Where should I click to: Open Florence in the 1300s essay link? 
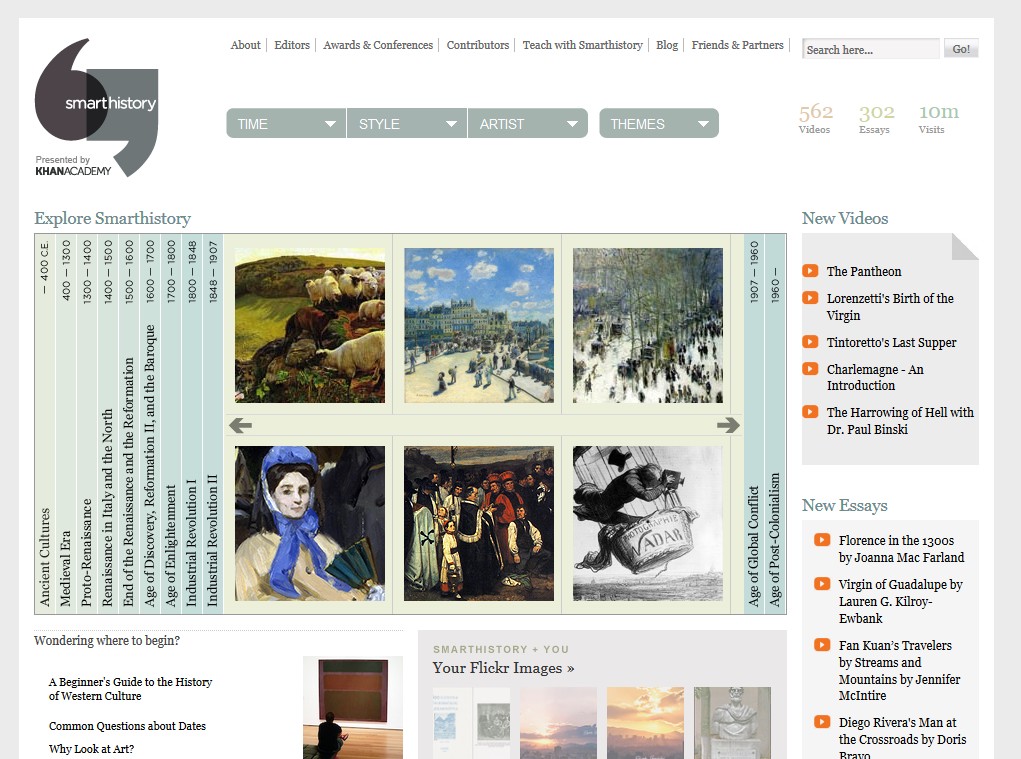901,549
